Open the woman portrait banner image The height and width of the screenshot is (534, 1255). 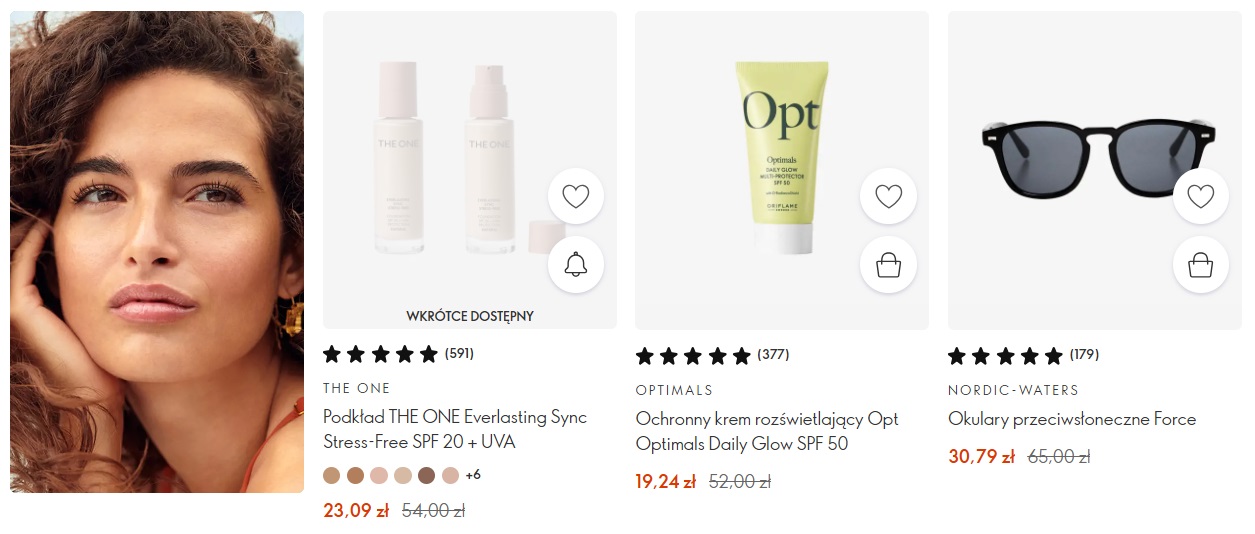click(x=157, y=252)
